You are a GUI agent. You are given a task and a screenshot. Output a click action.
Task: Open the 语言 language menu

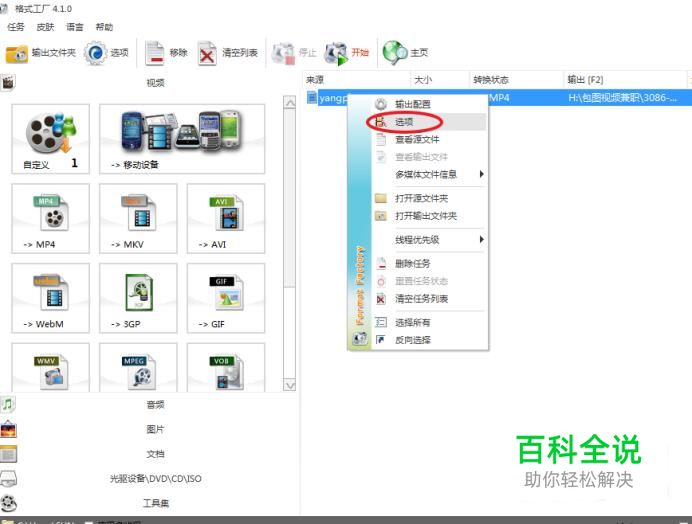pos(75,27)
